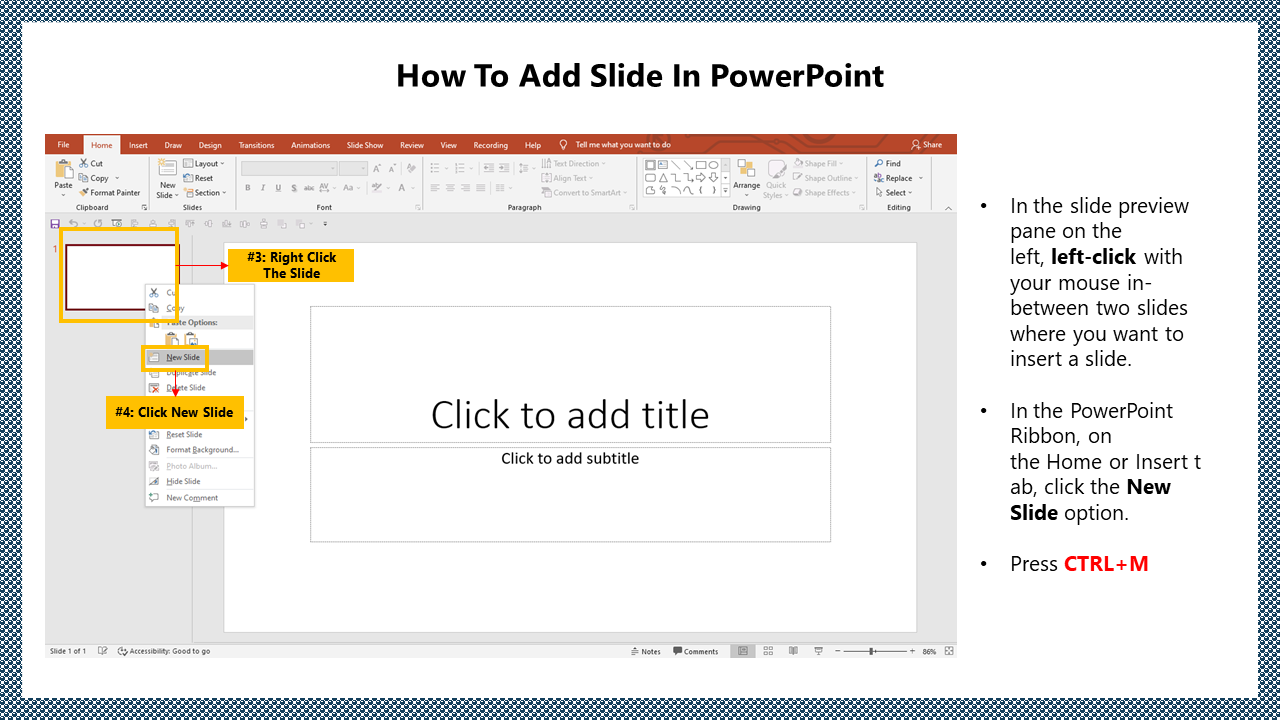This screenshot has width=1280, height=720.
Task: Click the 'Click to add subtitle' placeholder
Action: [570, 494]
